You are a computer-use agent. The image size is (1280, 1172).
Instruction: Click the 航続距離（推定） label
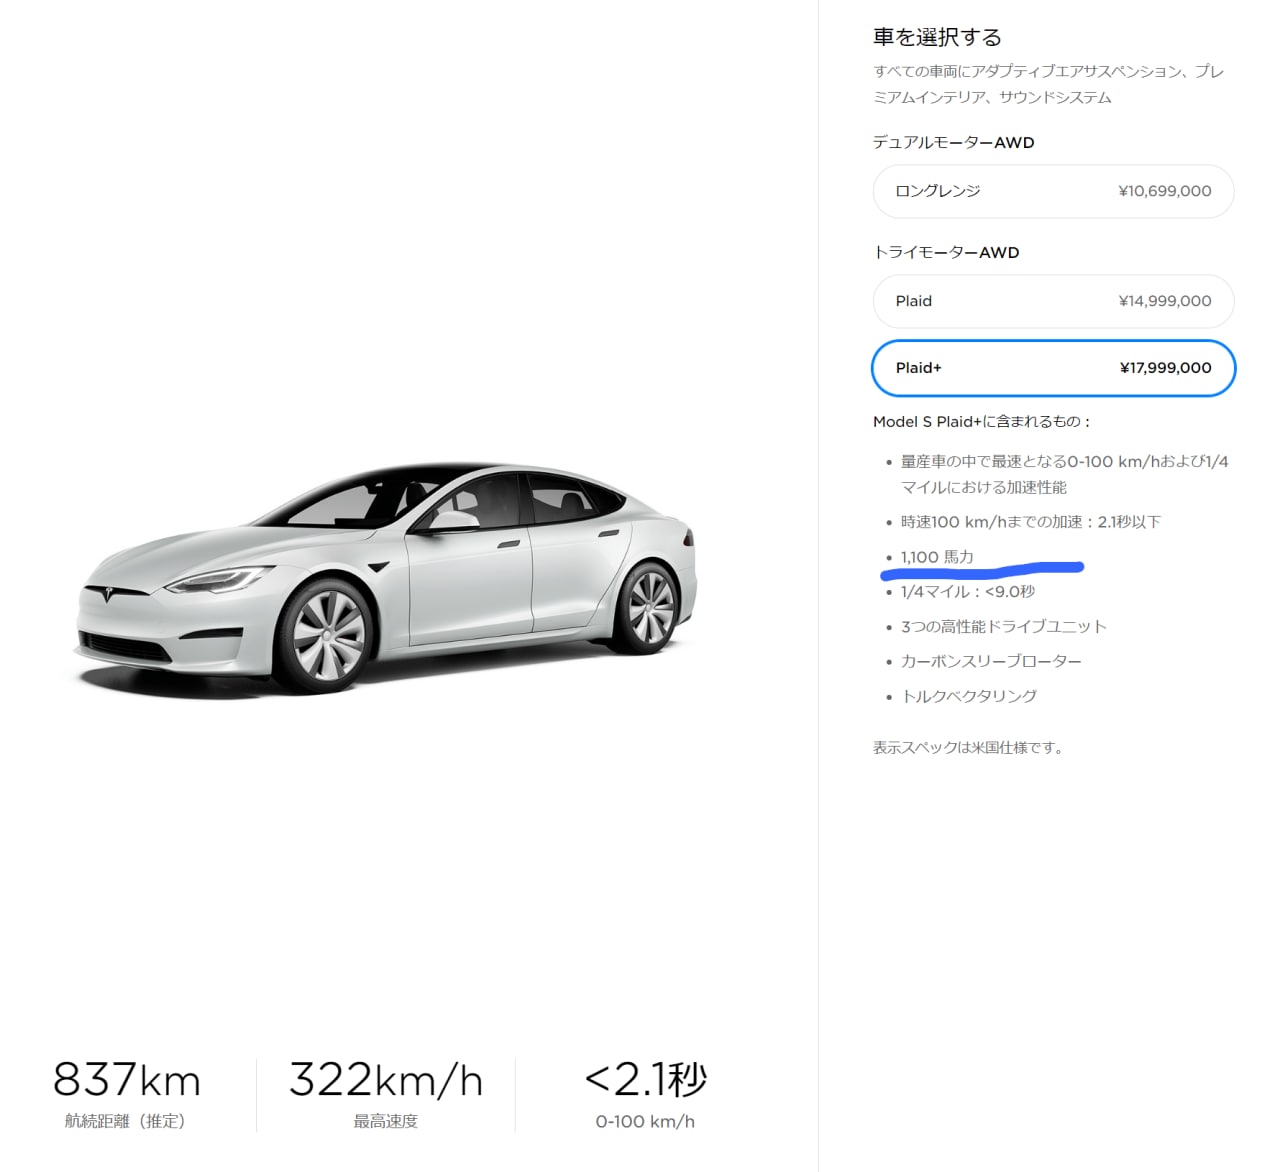click(125, 1121)
